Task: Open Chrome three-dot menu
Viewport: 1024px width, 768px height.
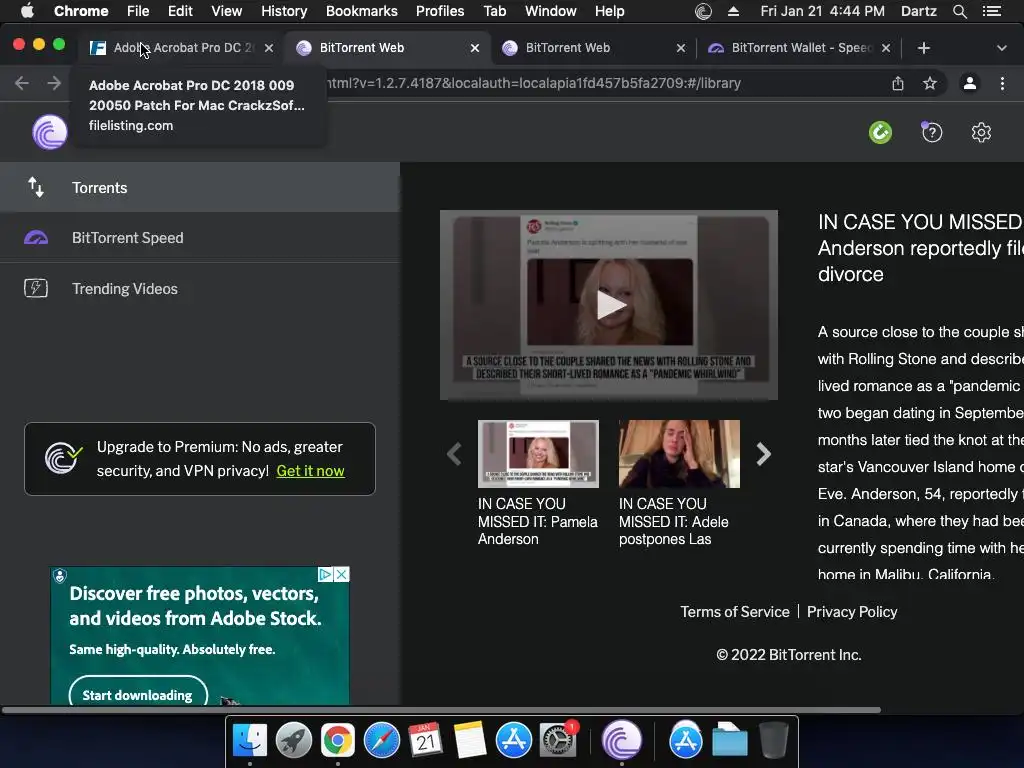Action: 1002,83
